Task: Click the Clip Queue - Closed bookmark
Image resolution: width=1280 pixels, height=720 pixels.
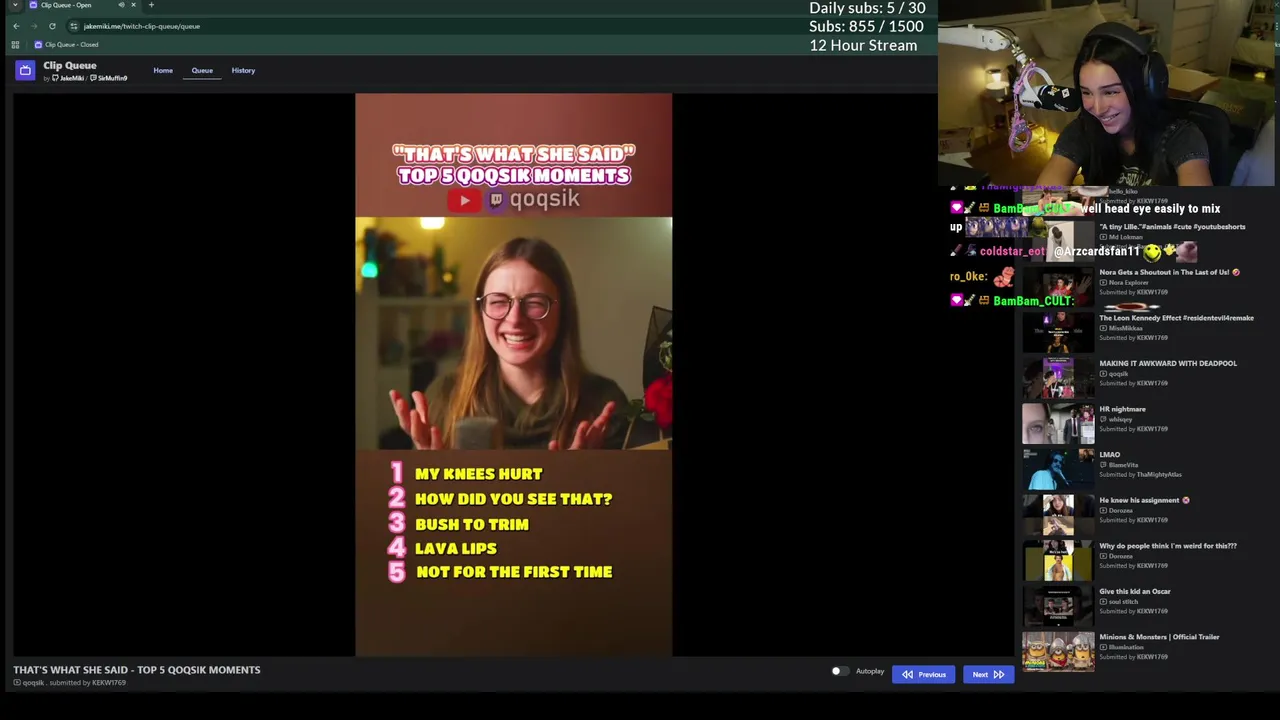Action: point(66,44)
